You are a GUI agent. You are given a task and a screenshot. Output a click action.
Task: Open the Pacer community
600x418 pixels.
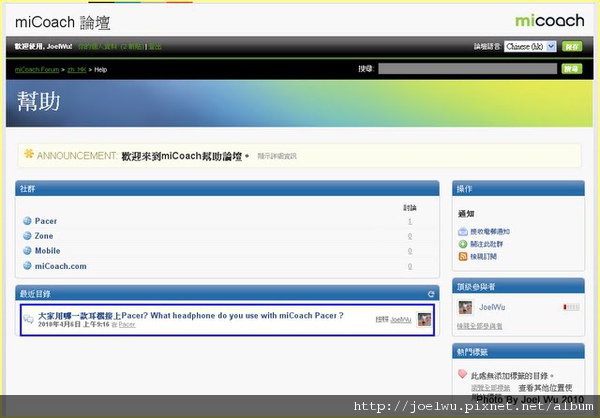[46, 221]
